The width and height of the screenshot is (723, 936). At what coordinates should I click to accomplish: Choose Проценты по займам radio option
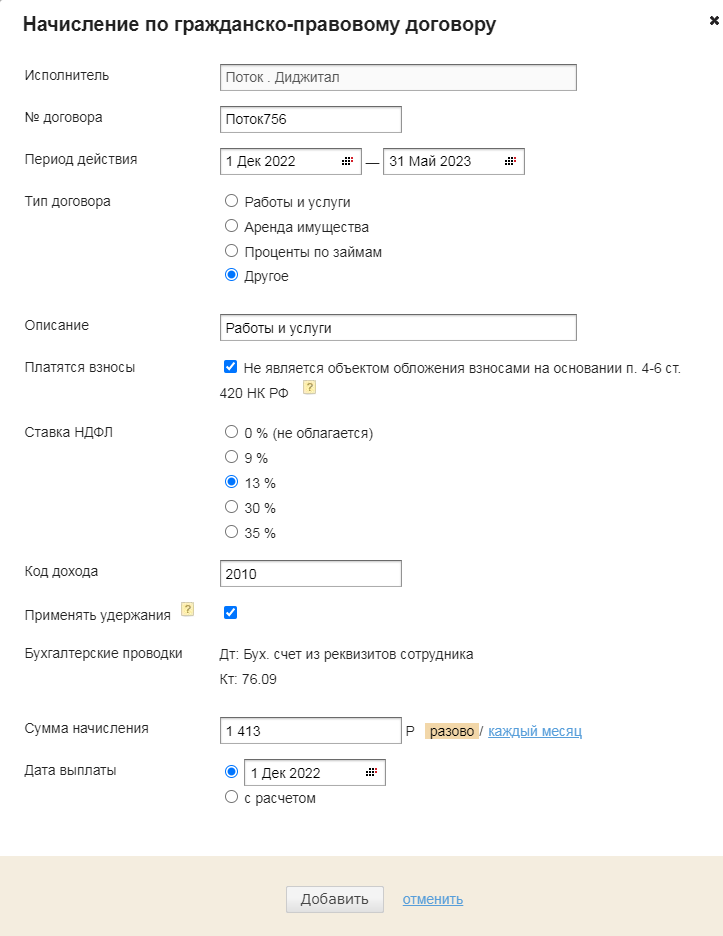click(x=231, y=251)
